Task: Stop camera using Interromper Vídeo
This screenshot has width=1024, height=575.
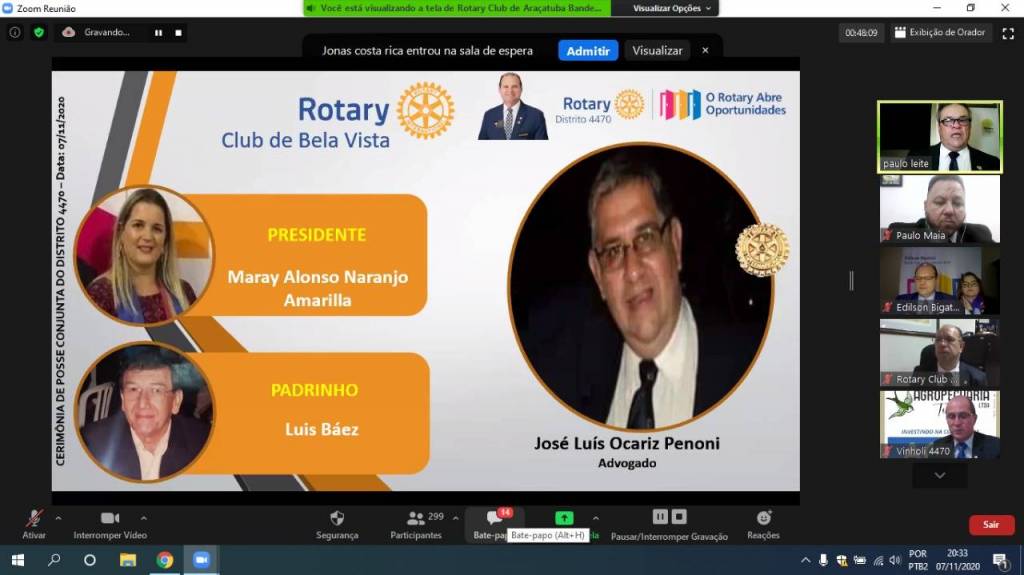Action: pyautogui.click(x=110, y=523)
